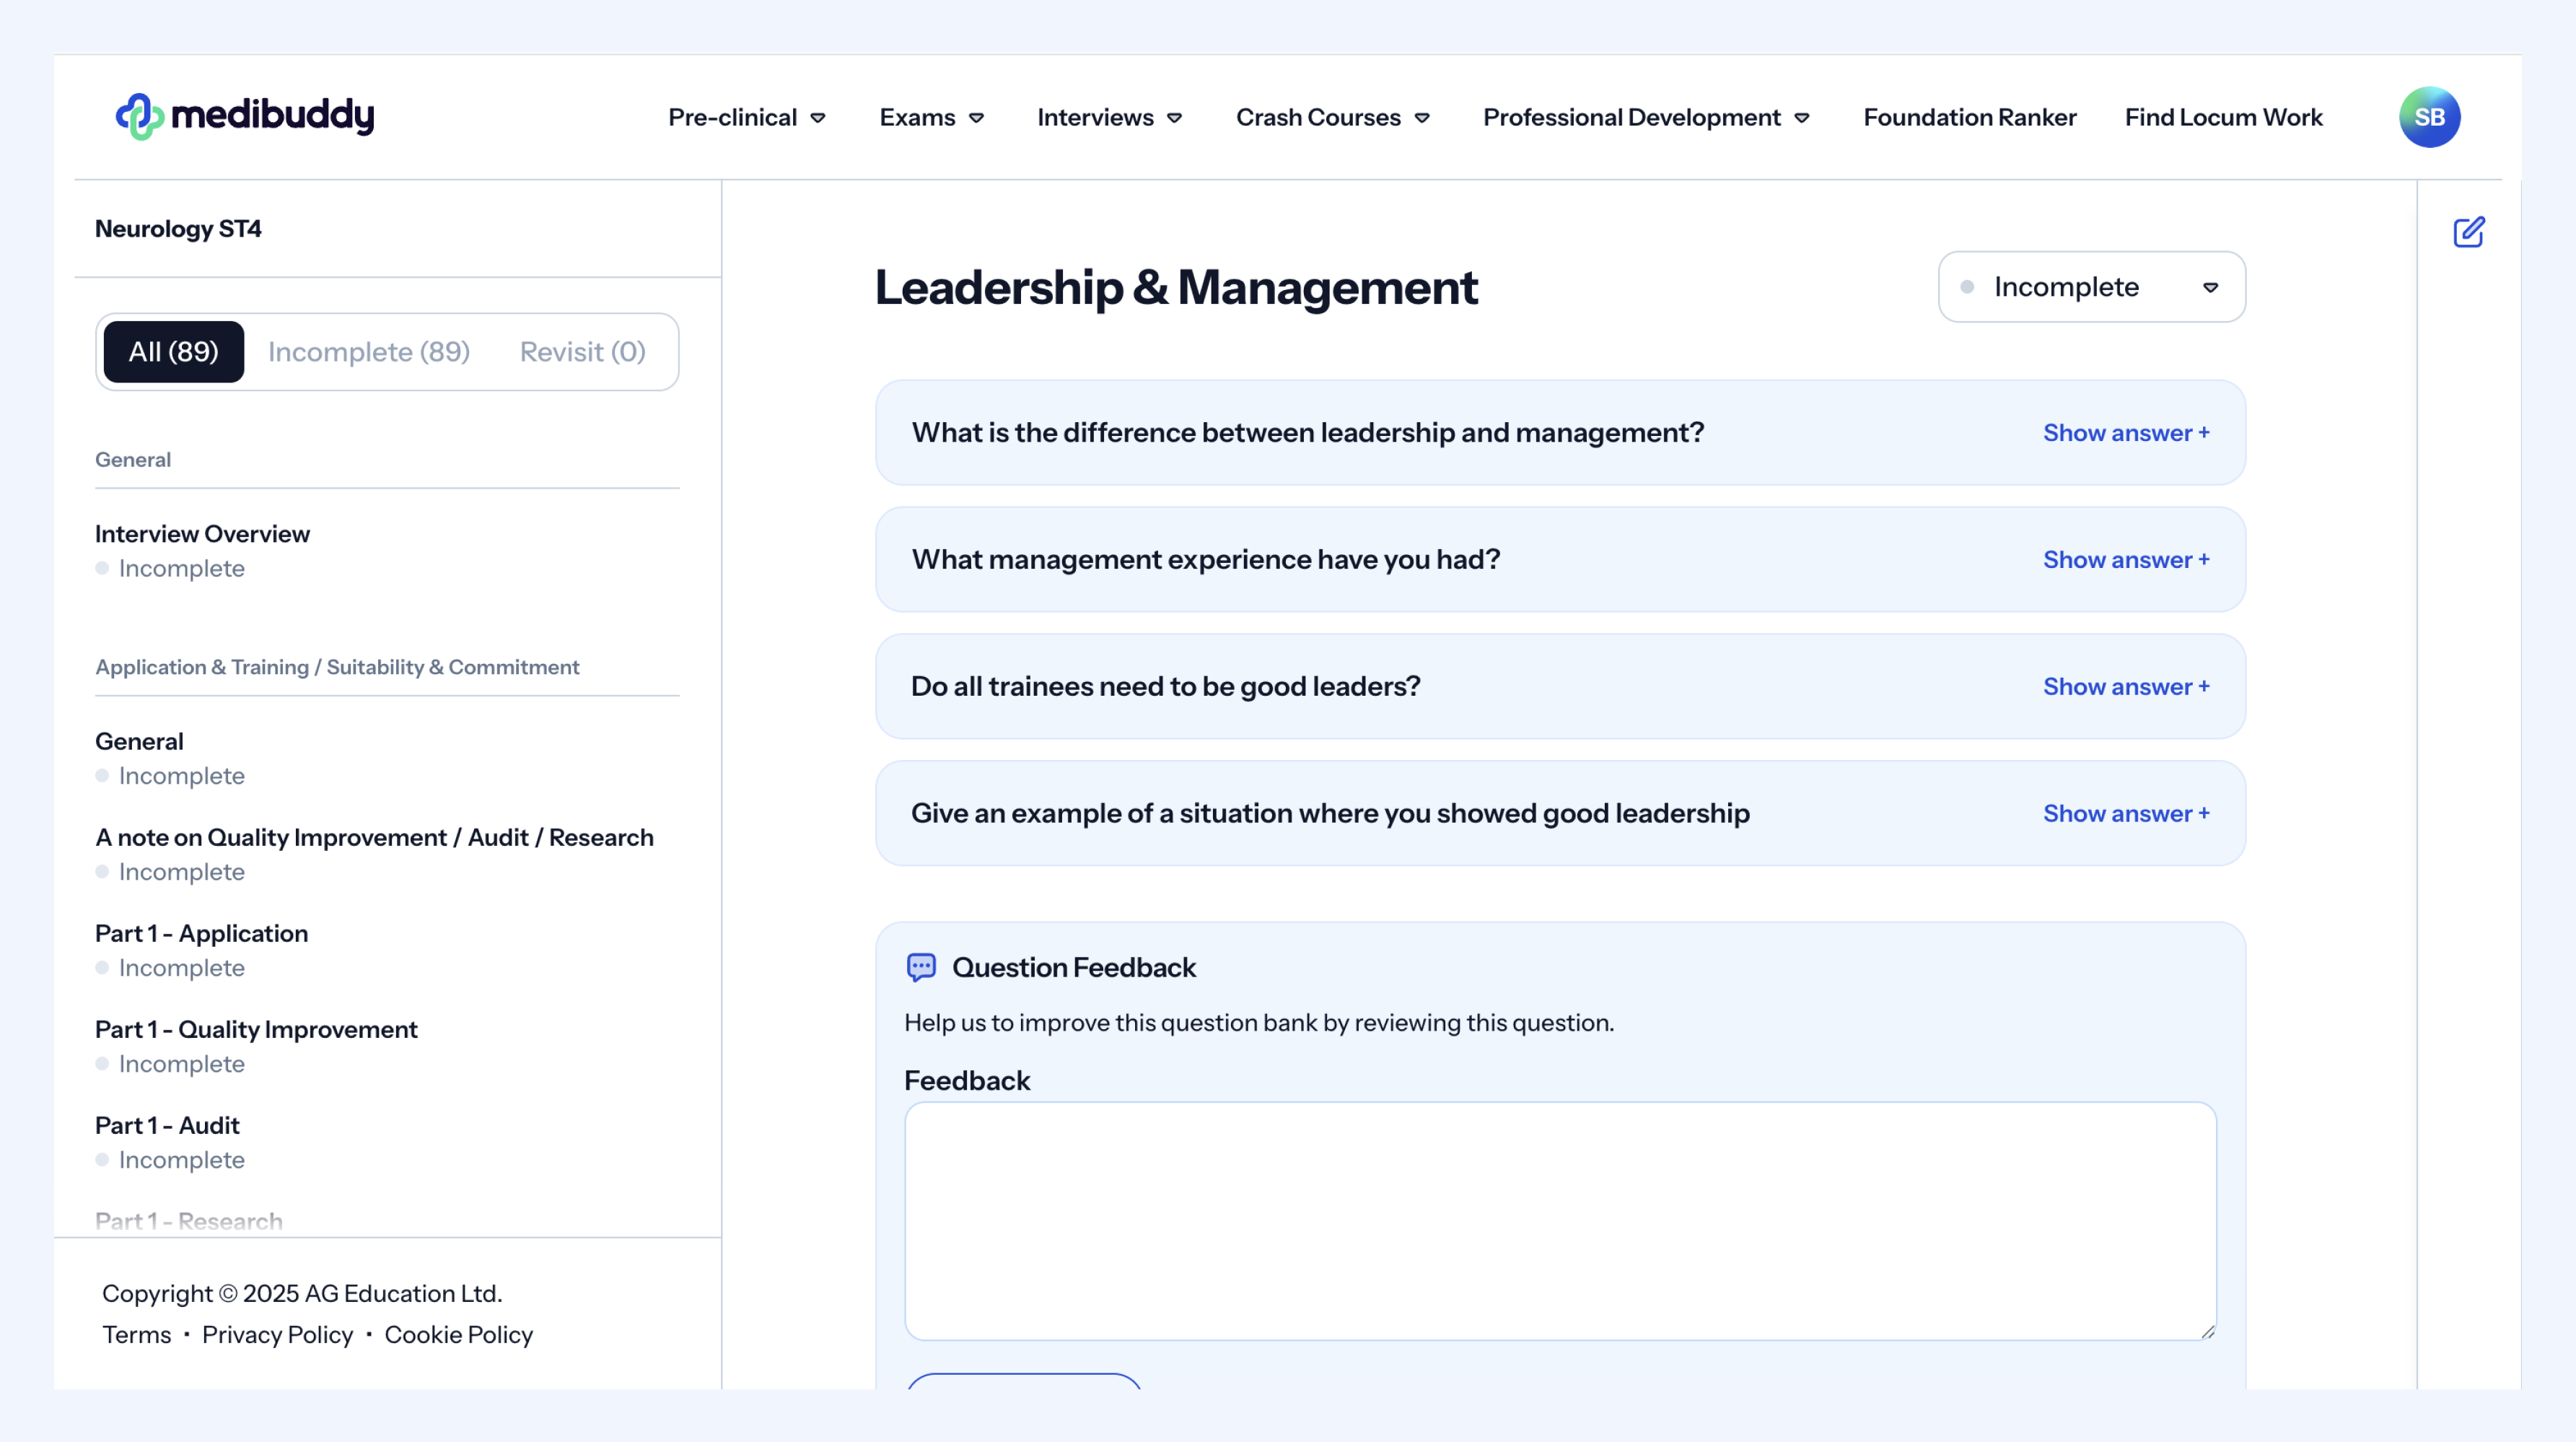The height and width of the screenshot is (1442, 2576).
Task: Show answer for leadership vs management difference
Action: tap(2125, 433)
